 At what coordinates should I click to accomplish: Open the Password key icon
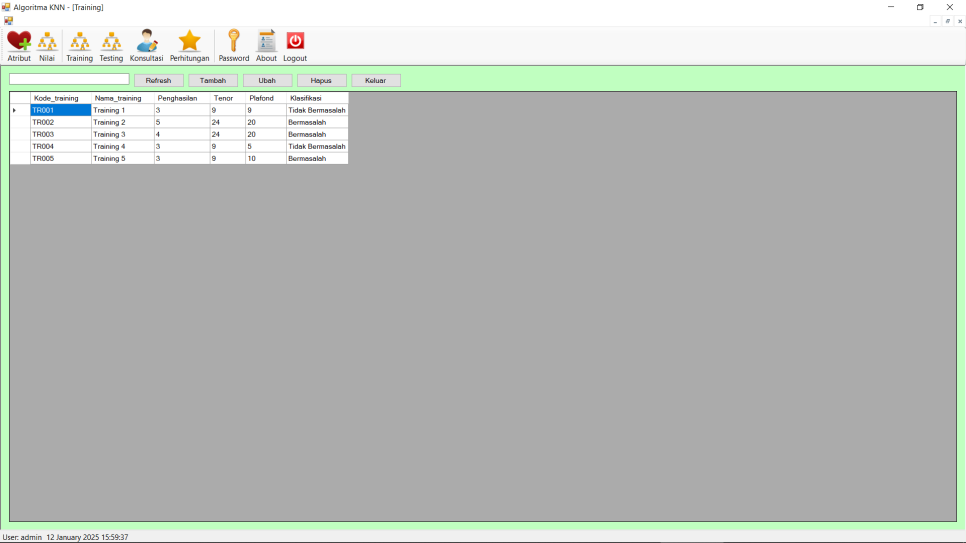tap(233, 42)
